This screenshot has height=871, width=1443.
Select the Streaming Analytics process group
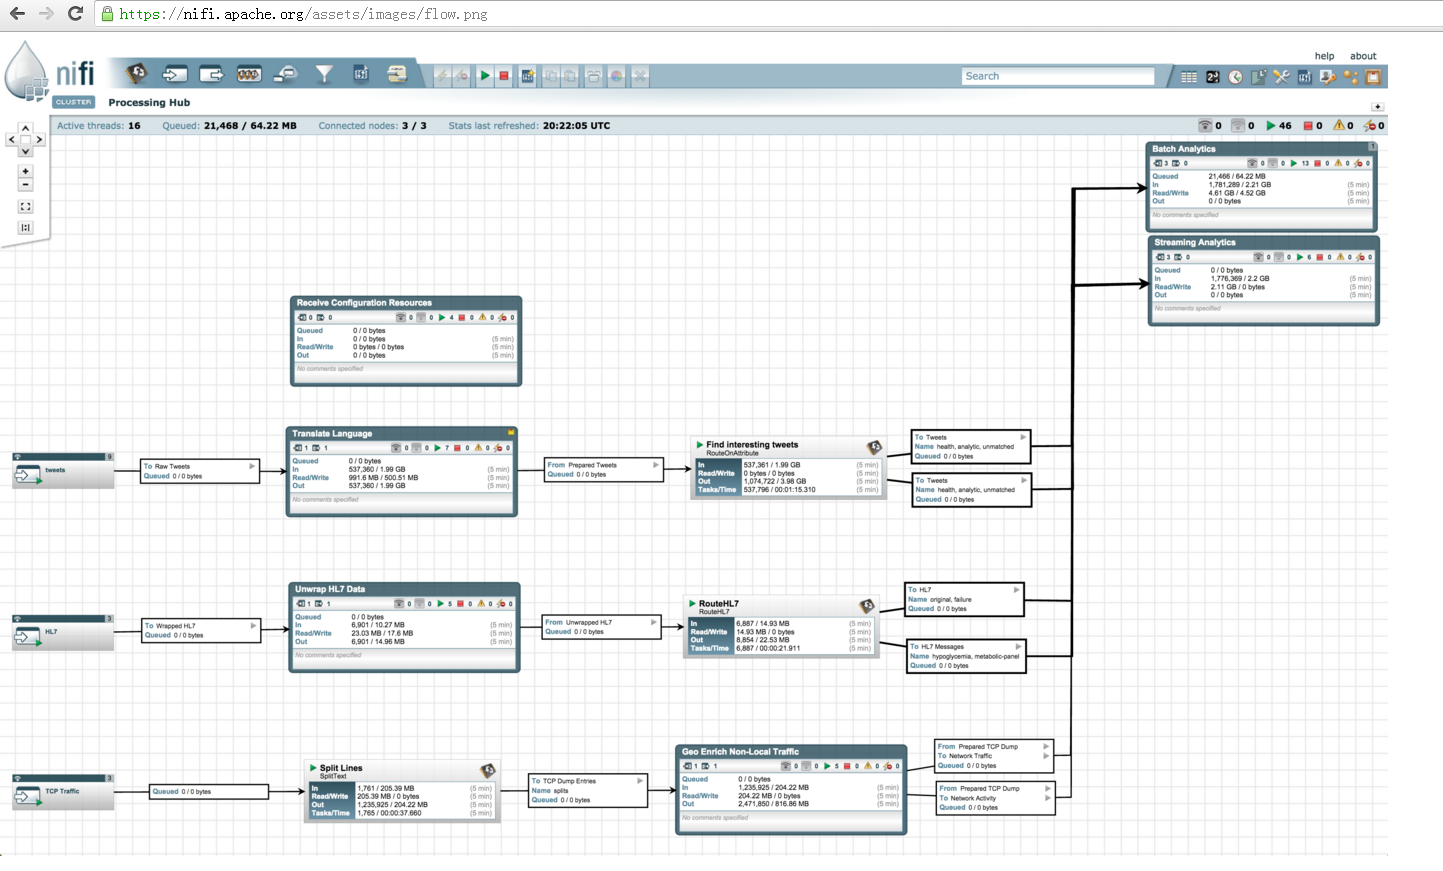[1264, 280]
